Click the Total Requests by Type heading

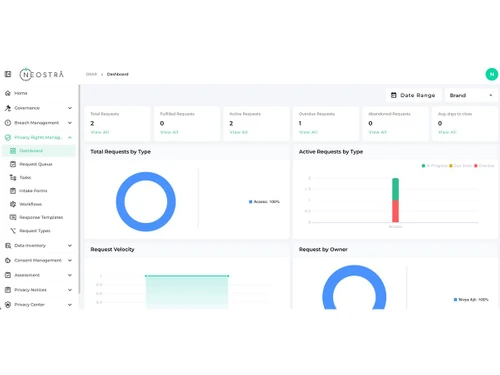pos(120,152)
